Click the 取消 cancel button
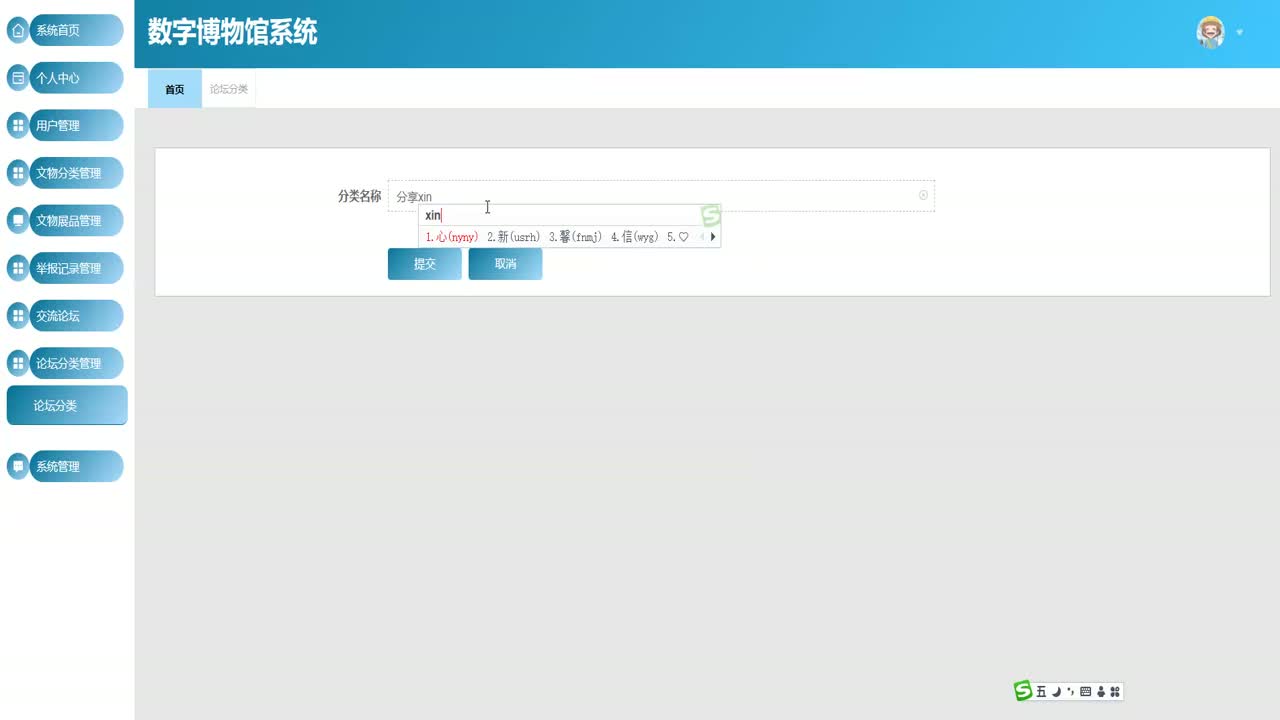The height and width of the screenshot is (720, 1280). [x=505, y=264]
